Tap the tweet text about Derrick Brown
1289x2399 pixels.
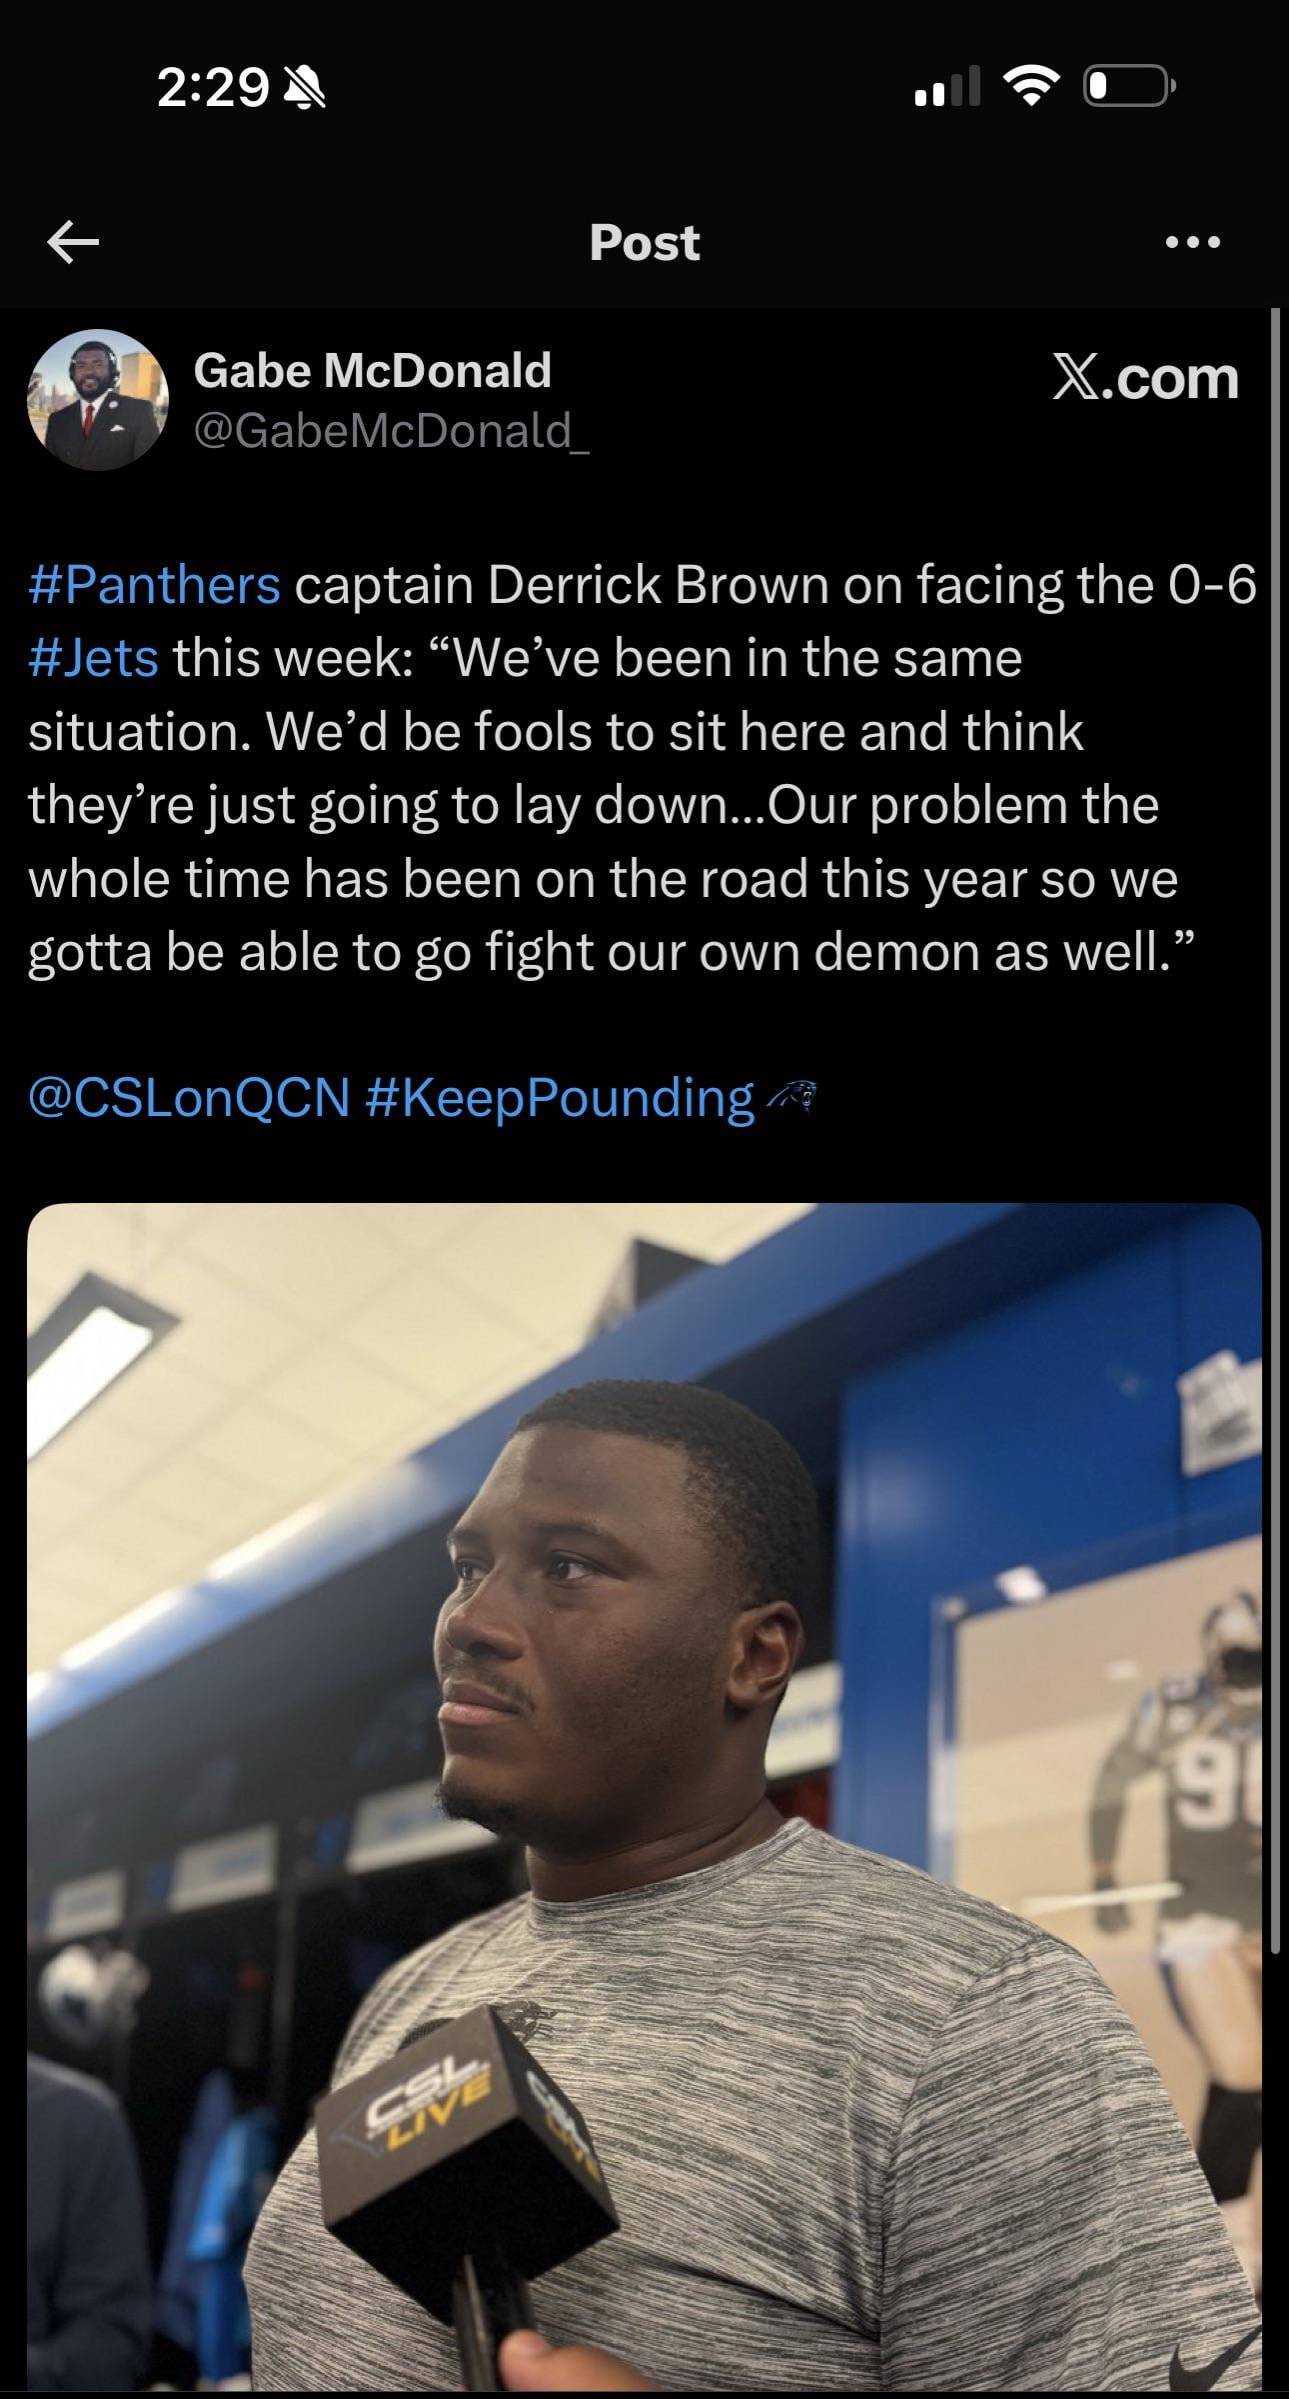[642, 768]
